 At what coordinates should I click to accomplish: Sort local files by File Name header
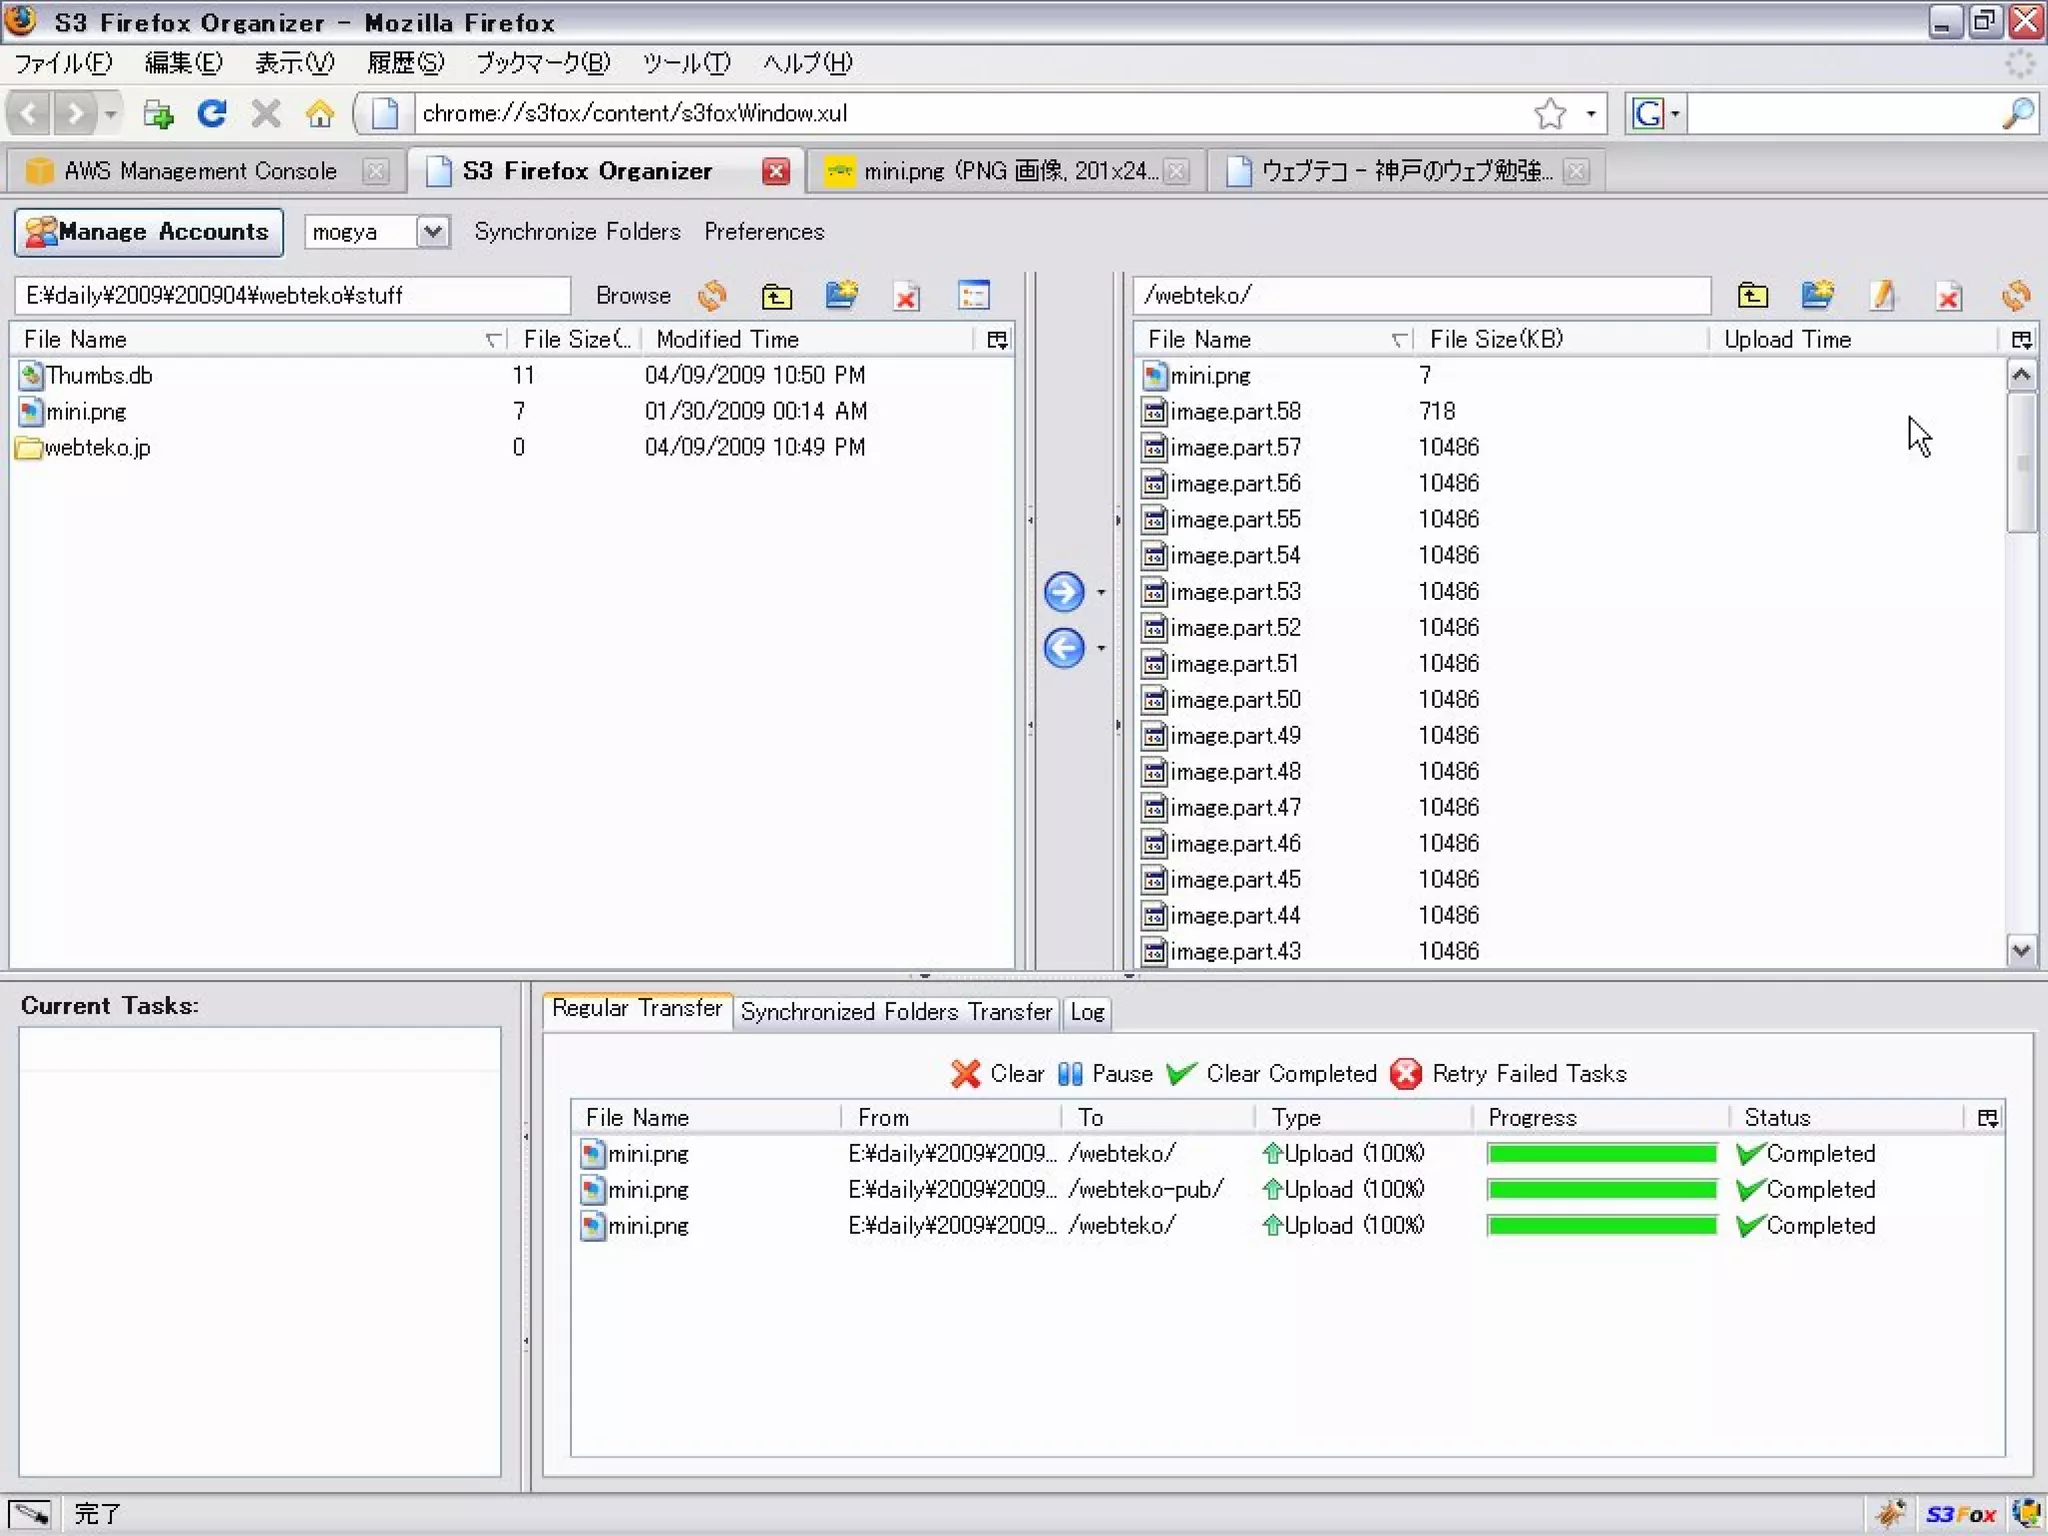[x=258, y=340]
